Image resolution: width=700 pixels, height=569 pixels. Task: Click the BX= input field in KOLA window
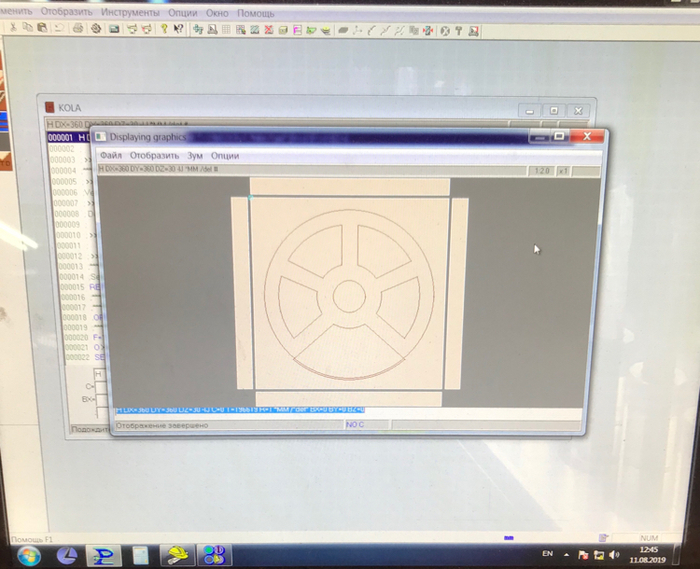[102, 399]
